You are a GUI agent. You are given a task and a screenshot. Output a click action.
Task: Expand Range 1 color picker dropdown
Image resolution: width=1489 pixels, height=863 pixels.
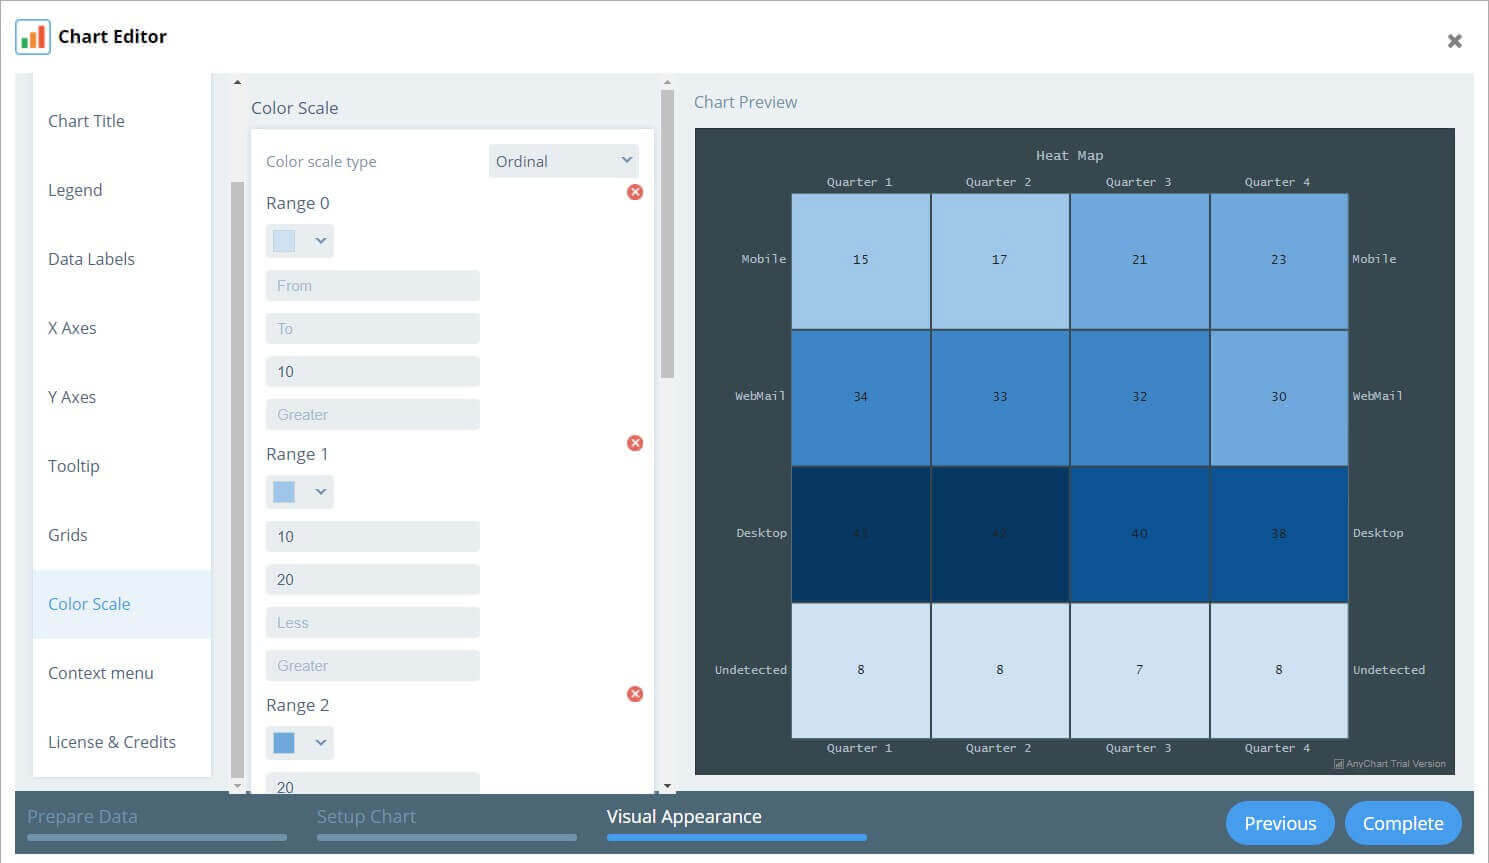pyautogui.click(x=320, y=492)
